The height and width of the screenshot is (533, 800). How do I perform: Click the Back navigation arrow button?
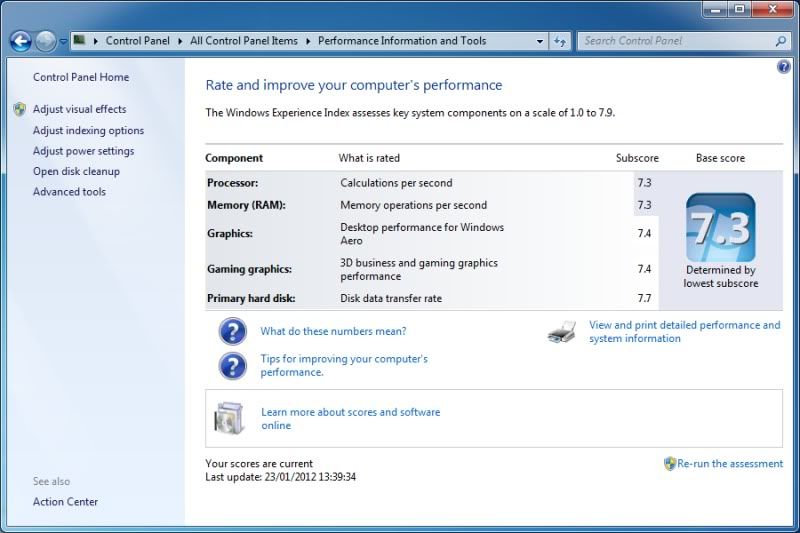tap(20, 41)
